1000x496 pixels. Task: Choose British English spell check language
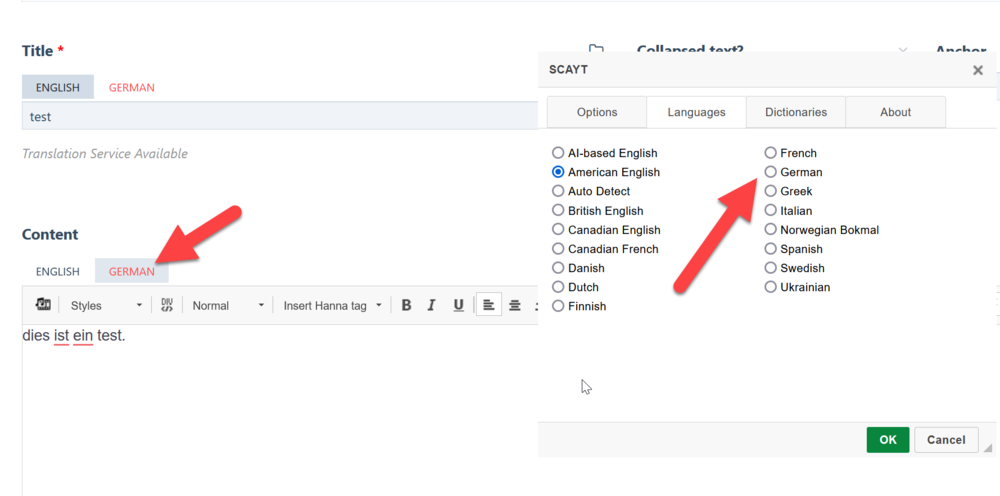(558, 211)
